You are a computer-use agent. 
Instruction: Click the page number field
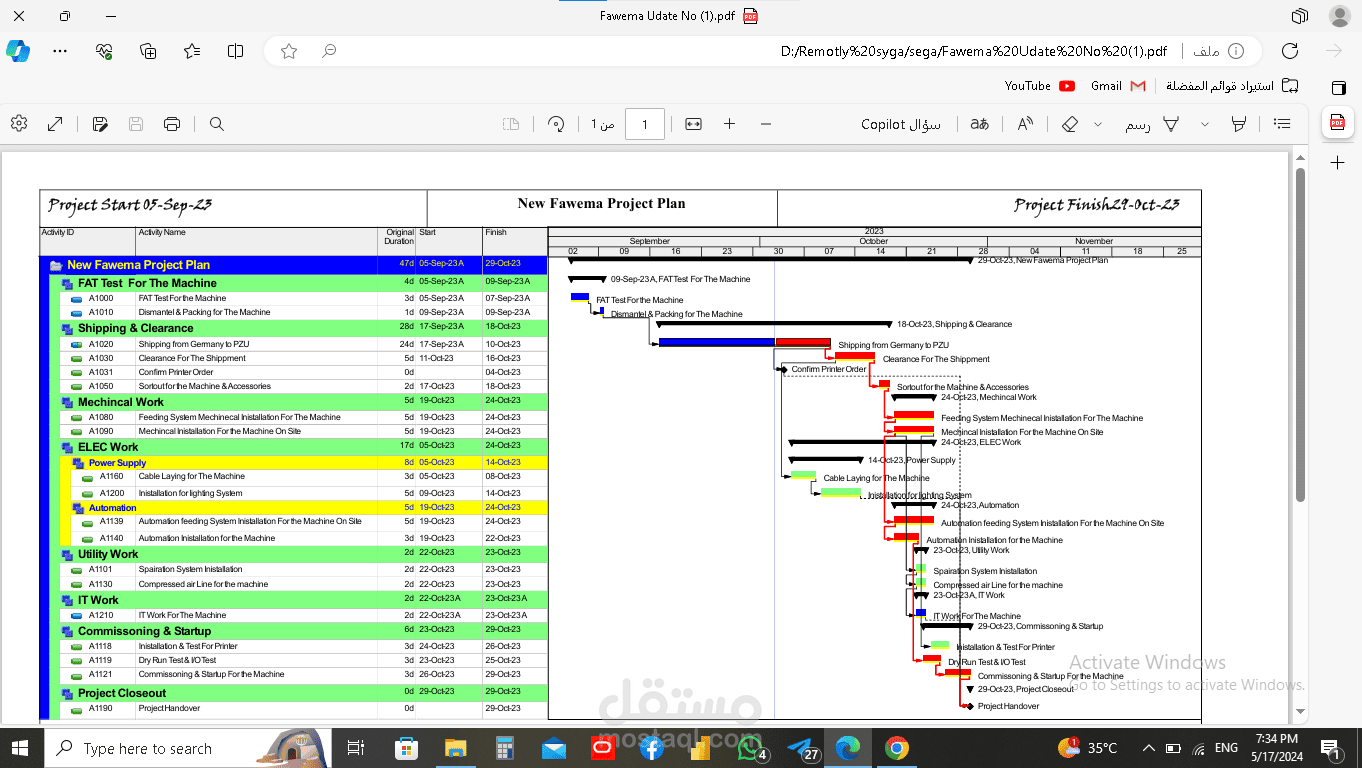tap(645, 124)
